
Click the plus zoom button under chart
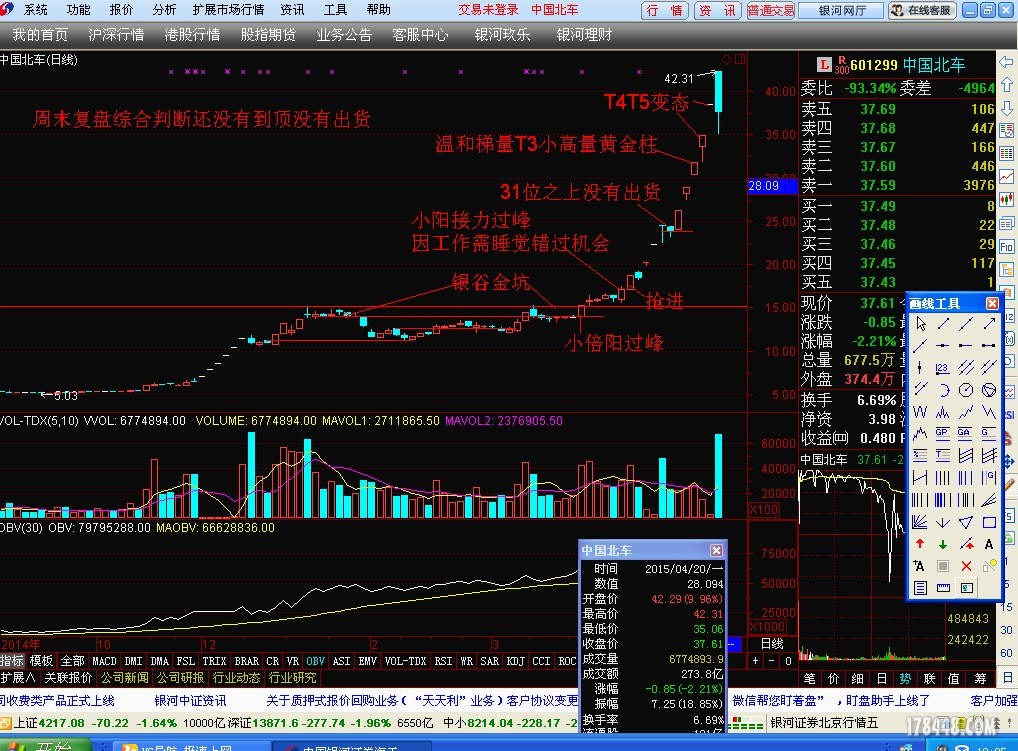tap(755, 661)
